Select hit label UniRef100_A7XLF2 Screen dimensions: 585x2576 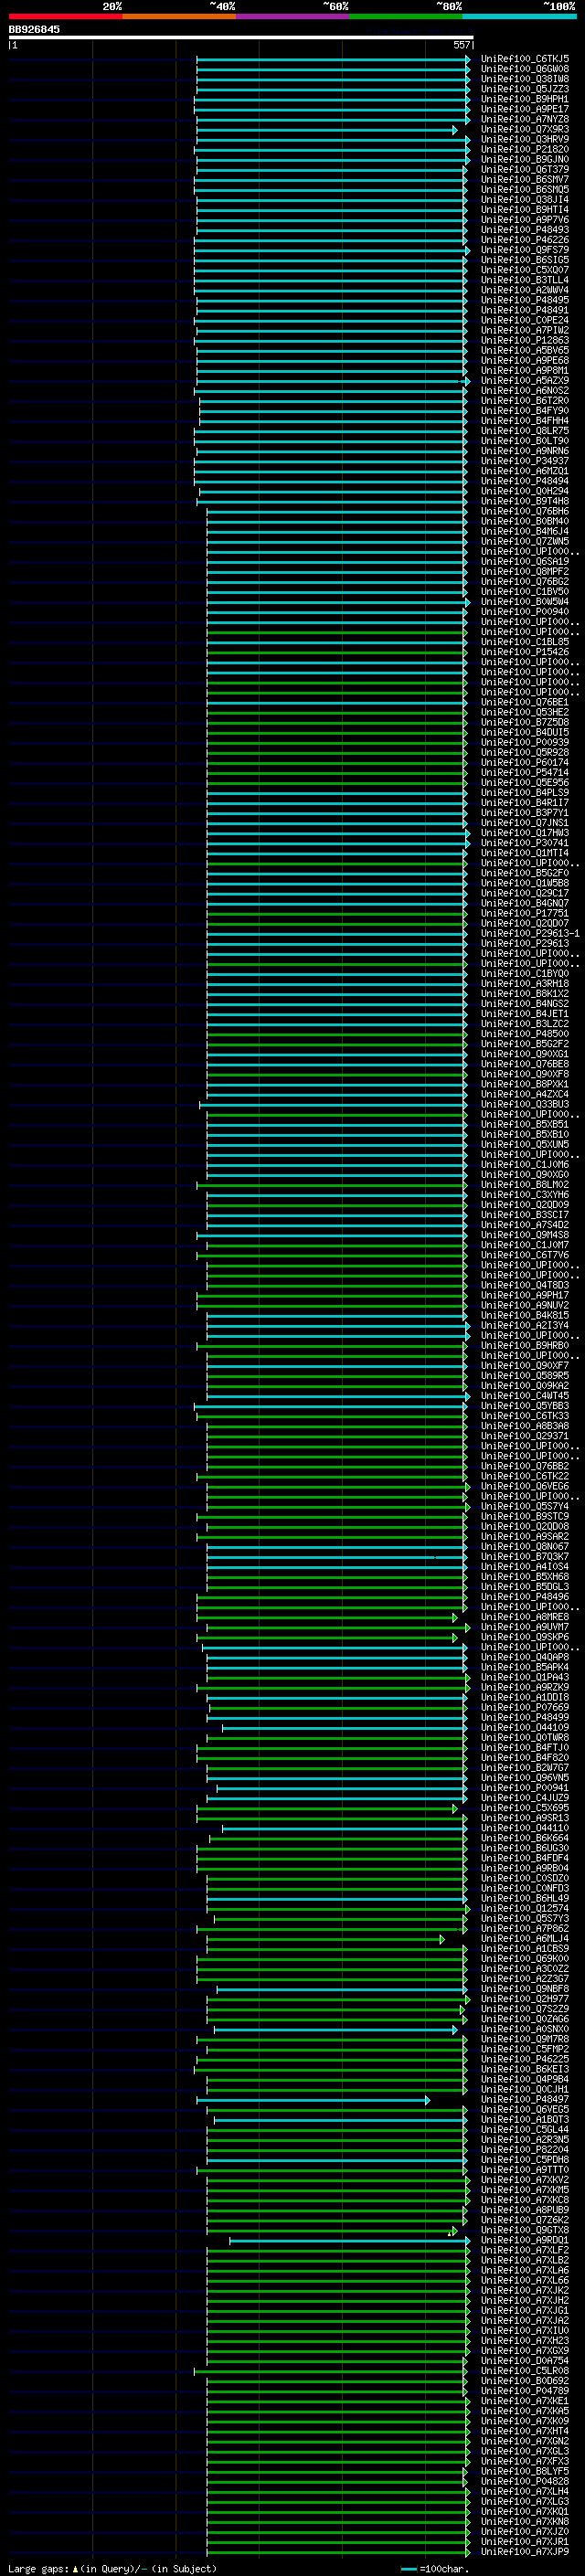pyautogui.click(x=524, y=2249)
